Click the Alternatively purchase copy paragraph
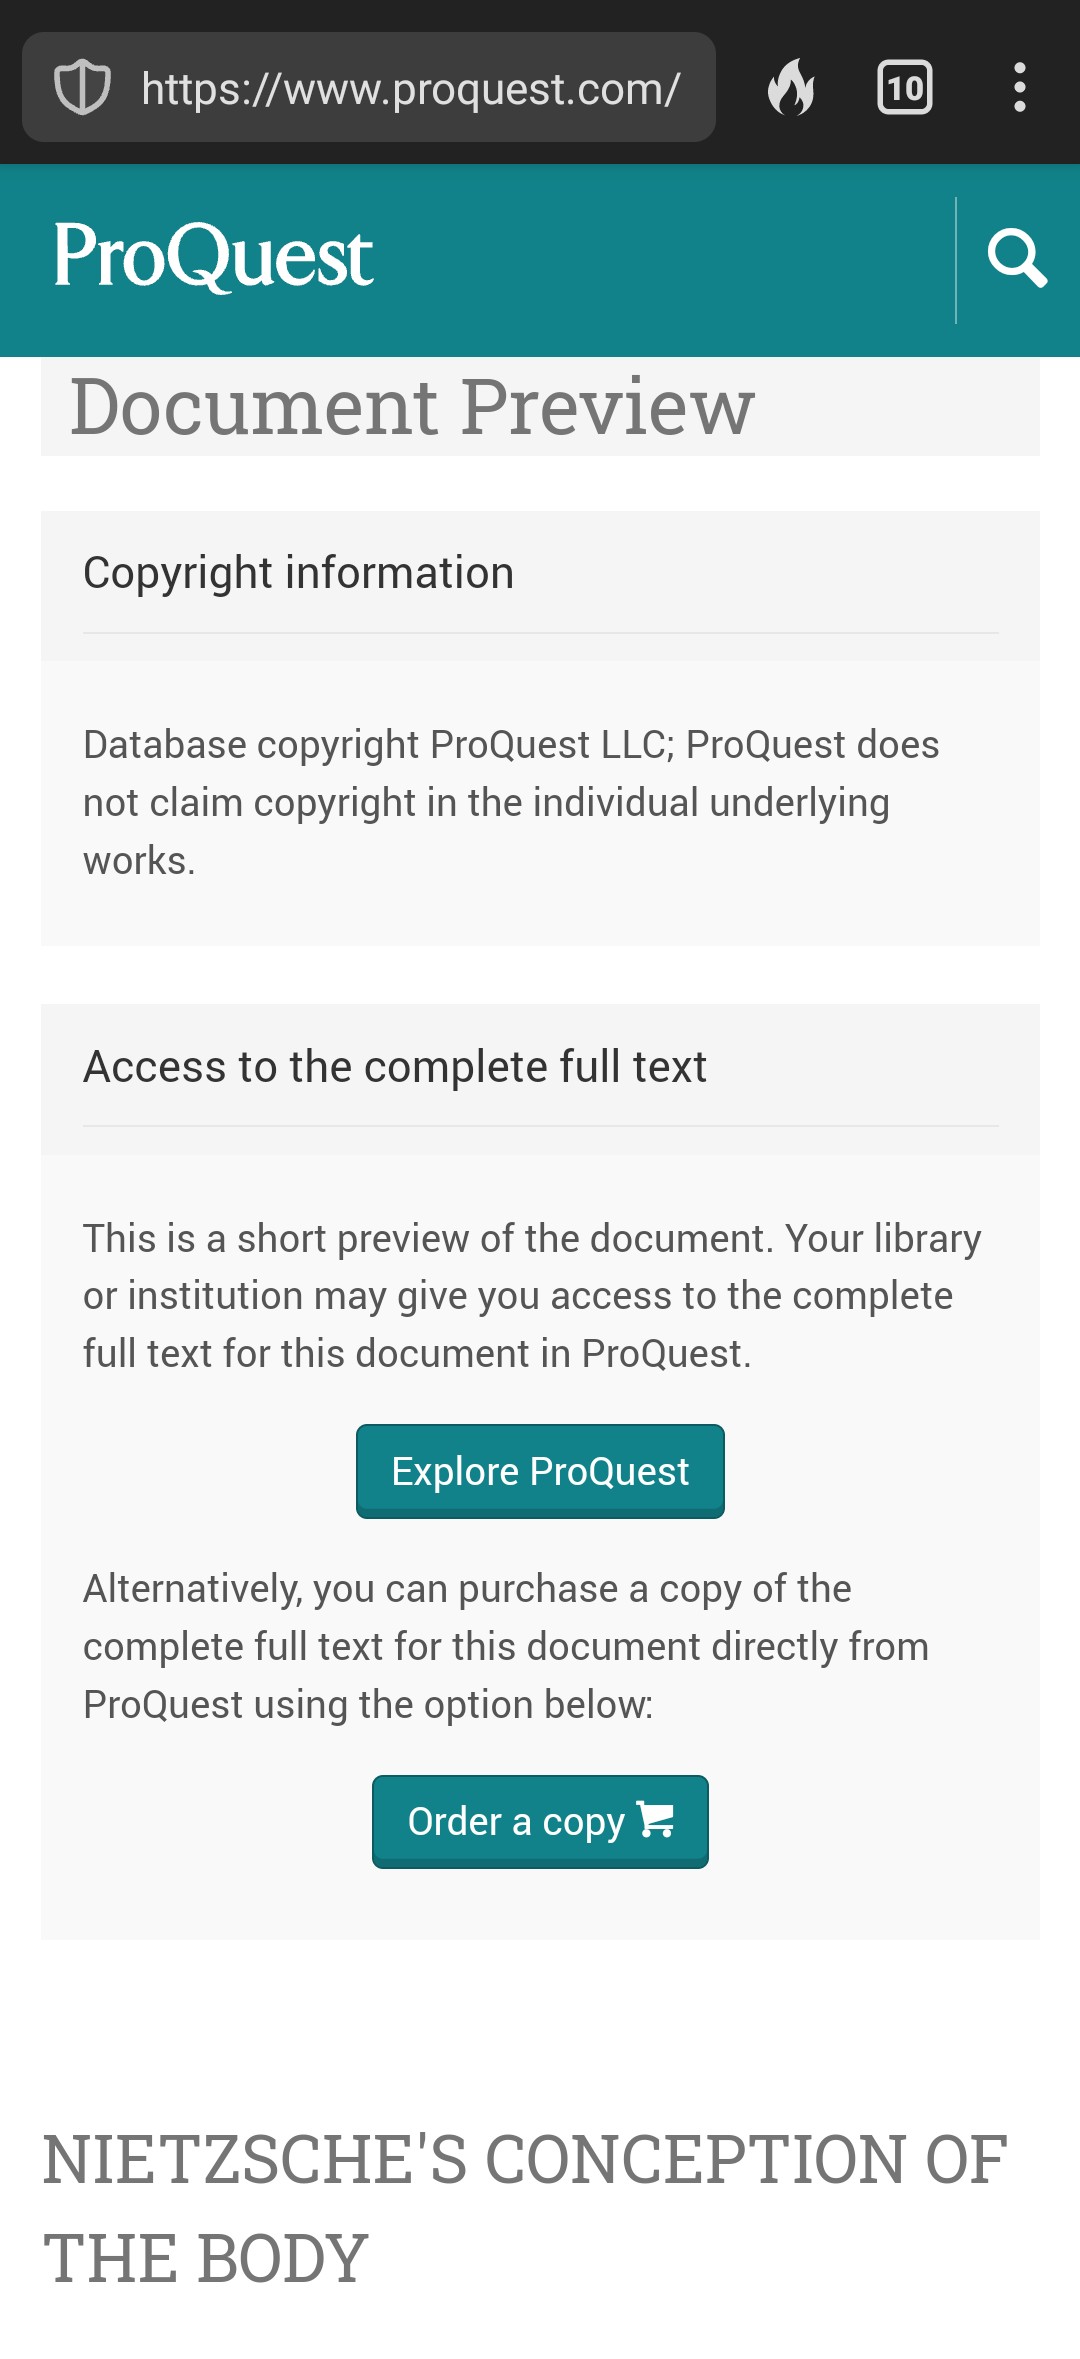 [506, 1647]
